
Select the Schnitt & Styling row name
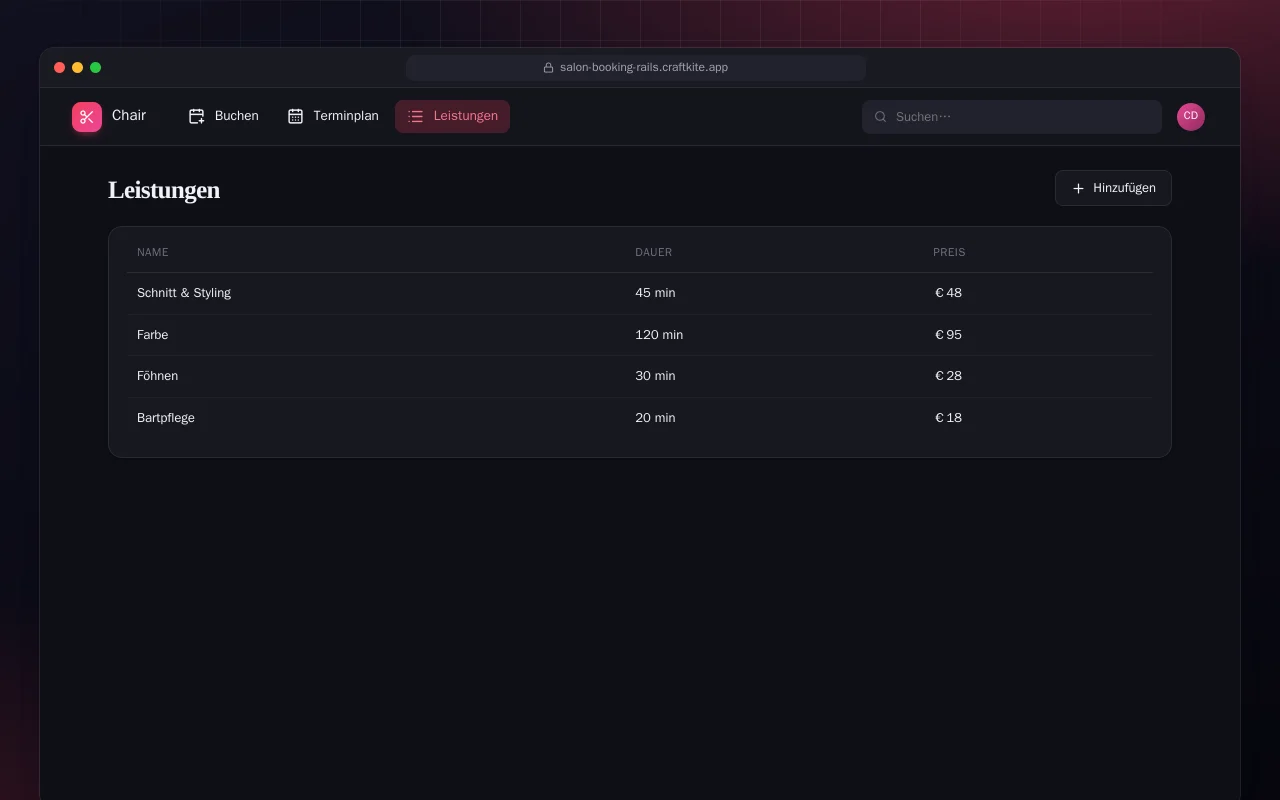[184, 293]
